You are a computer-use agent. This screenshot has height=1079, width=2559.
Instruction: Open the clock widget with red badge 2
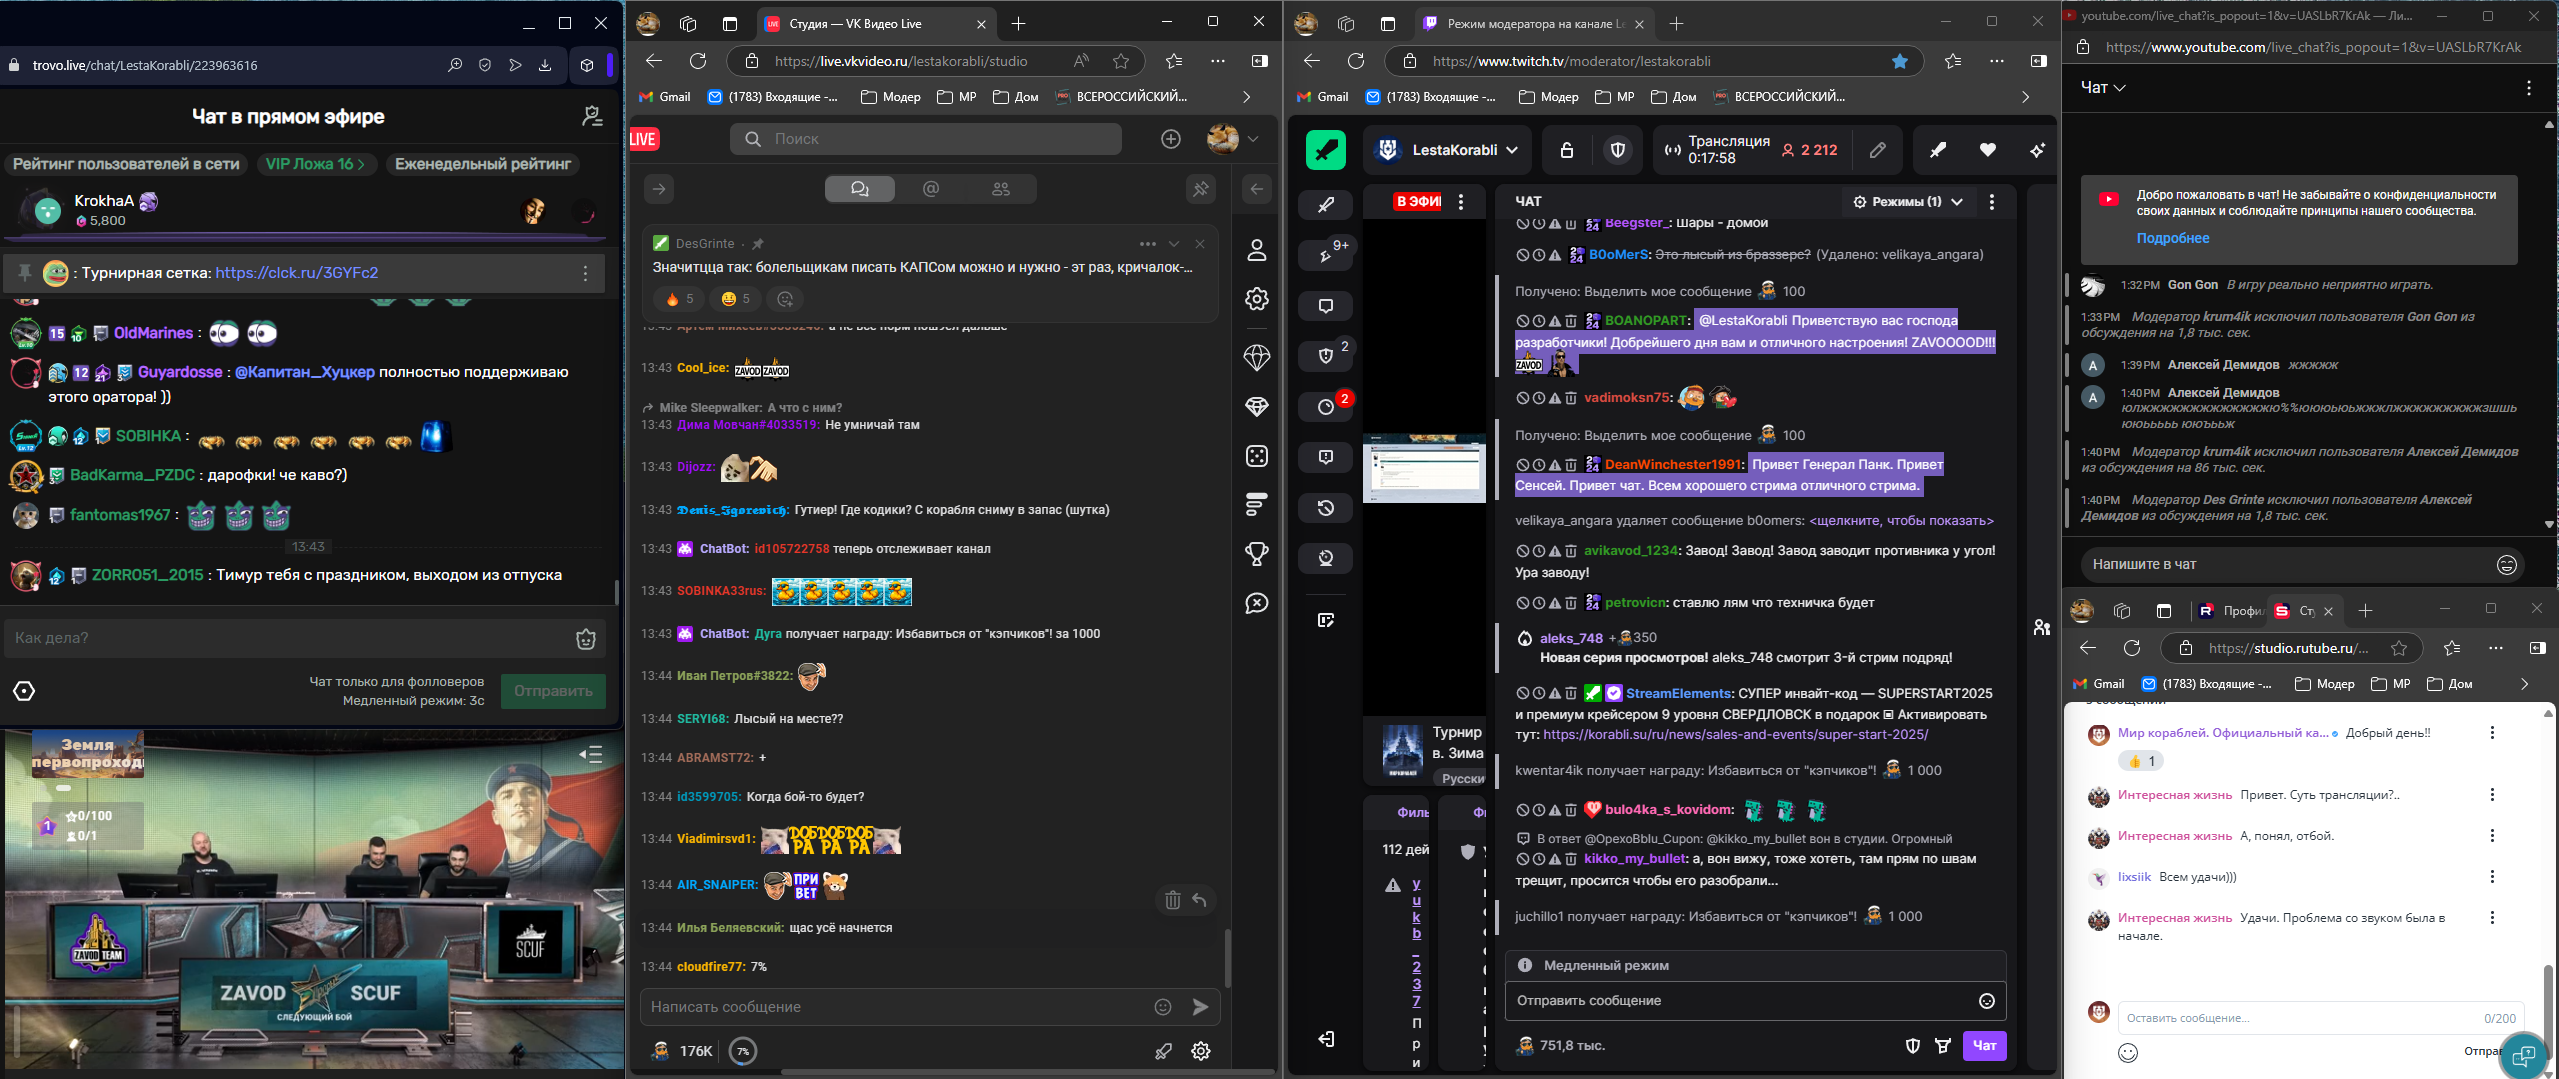pos(1326,406)
